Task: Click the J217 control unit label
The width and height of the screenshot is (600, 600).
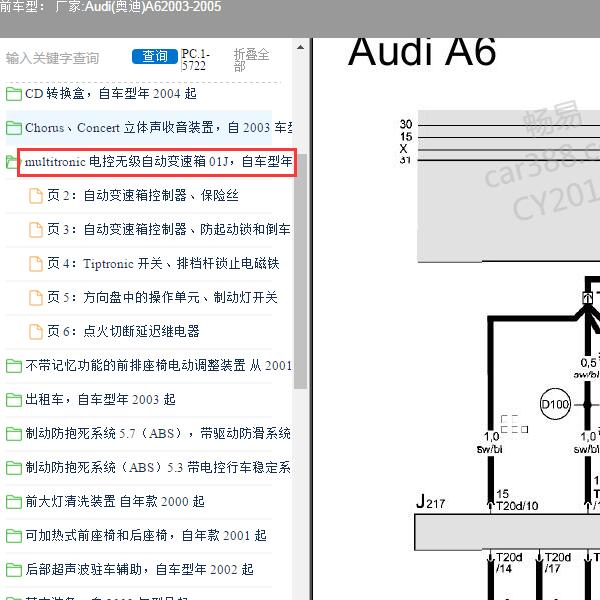Action: coord(431,502)
